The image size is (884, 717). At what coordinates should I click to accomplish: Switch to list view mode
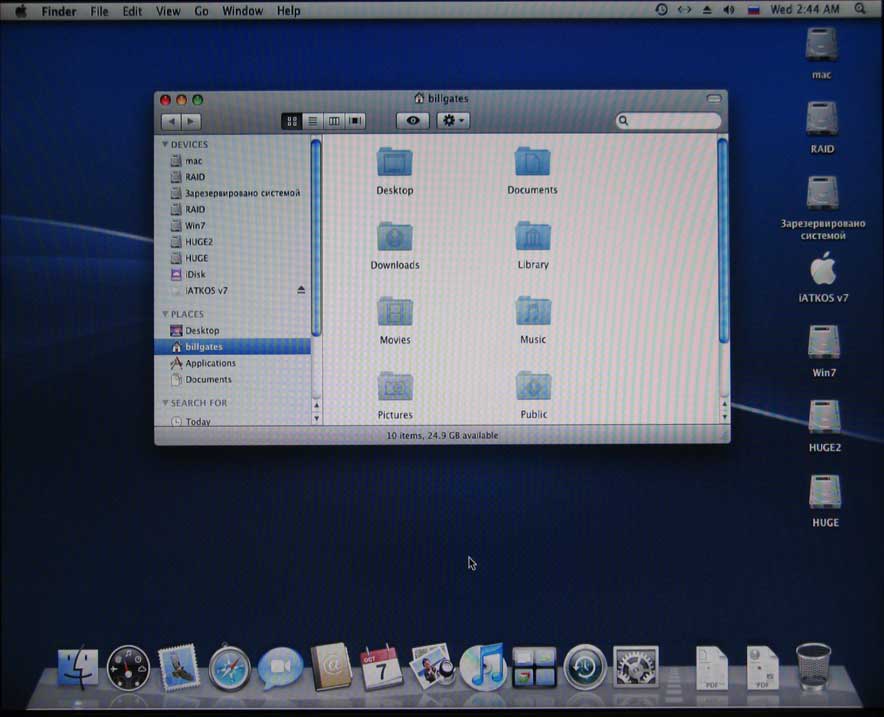coord(313,121)
